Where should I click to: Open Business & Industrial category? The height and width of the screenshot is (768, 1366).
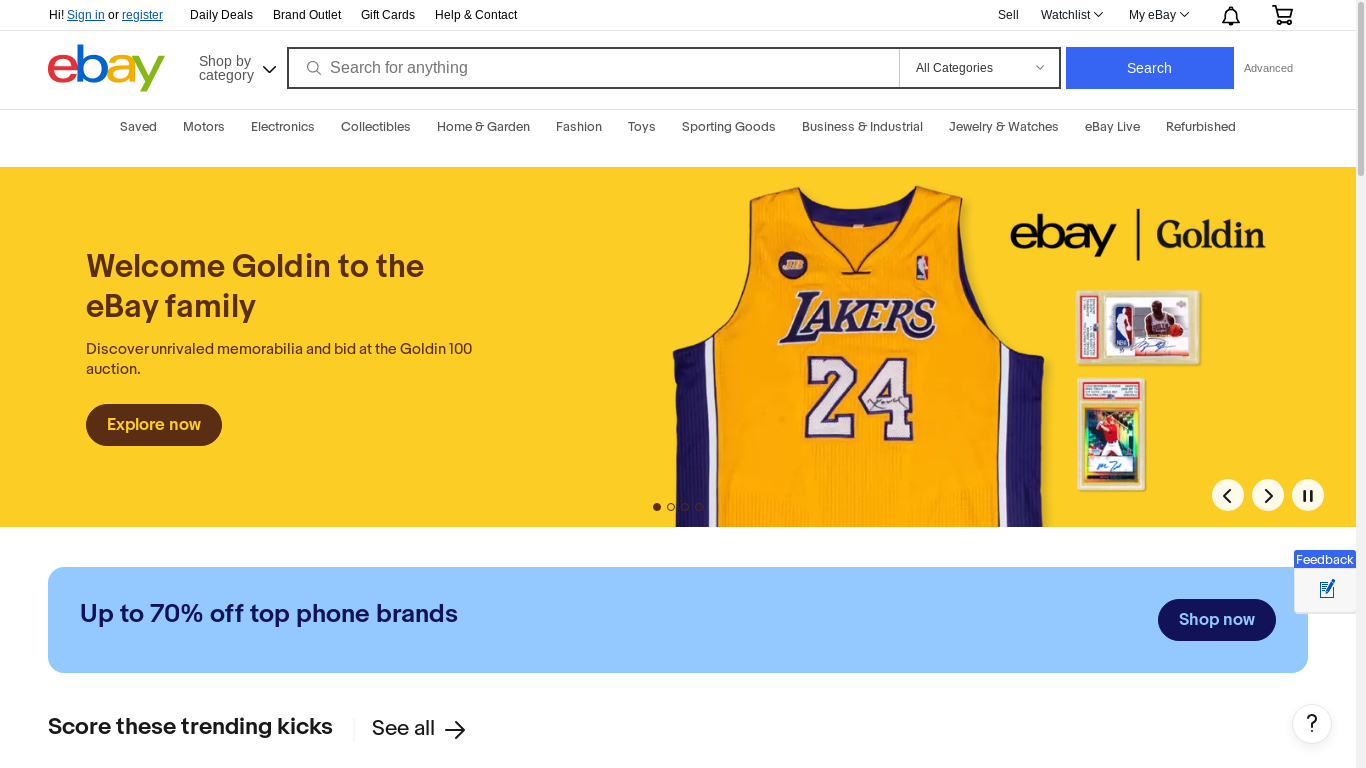[862, 127]
